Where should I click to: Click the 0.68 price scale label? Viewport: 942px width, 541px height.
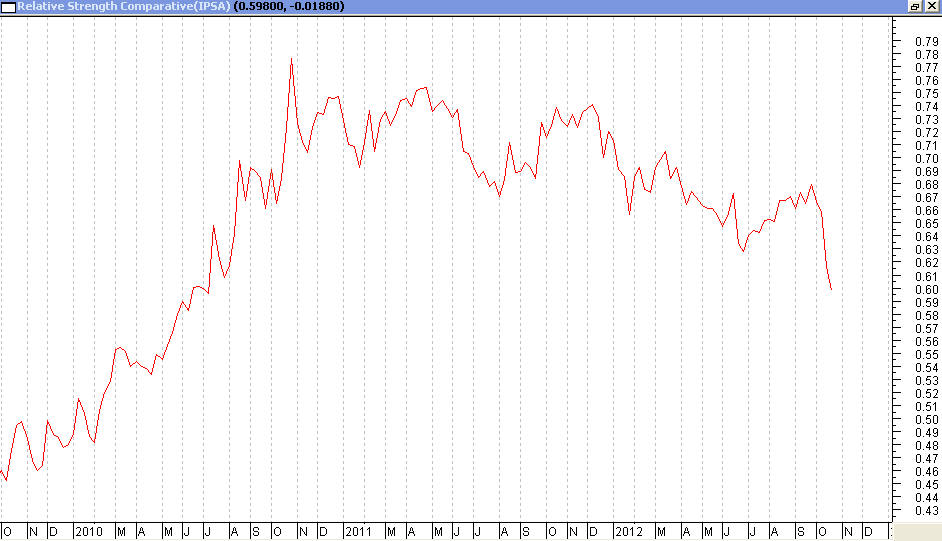[926, 185]
